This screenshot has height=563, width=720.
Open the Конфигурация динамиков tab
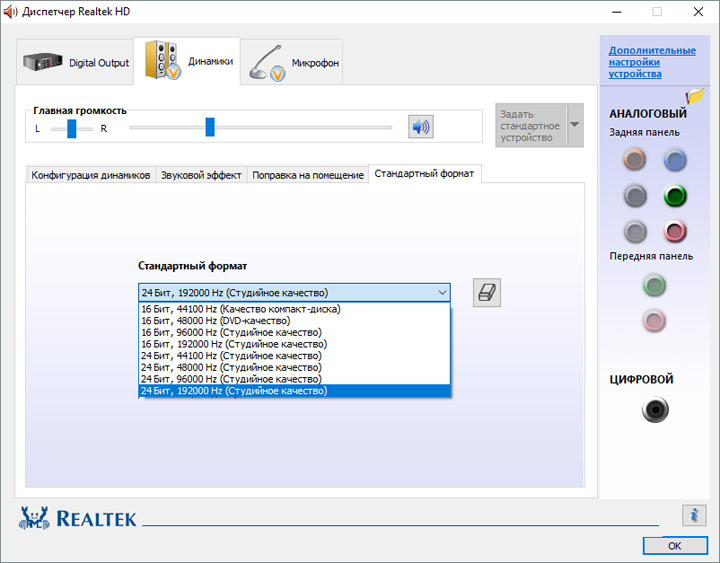click(x=91, y=175)
